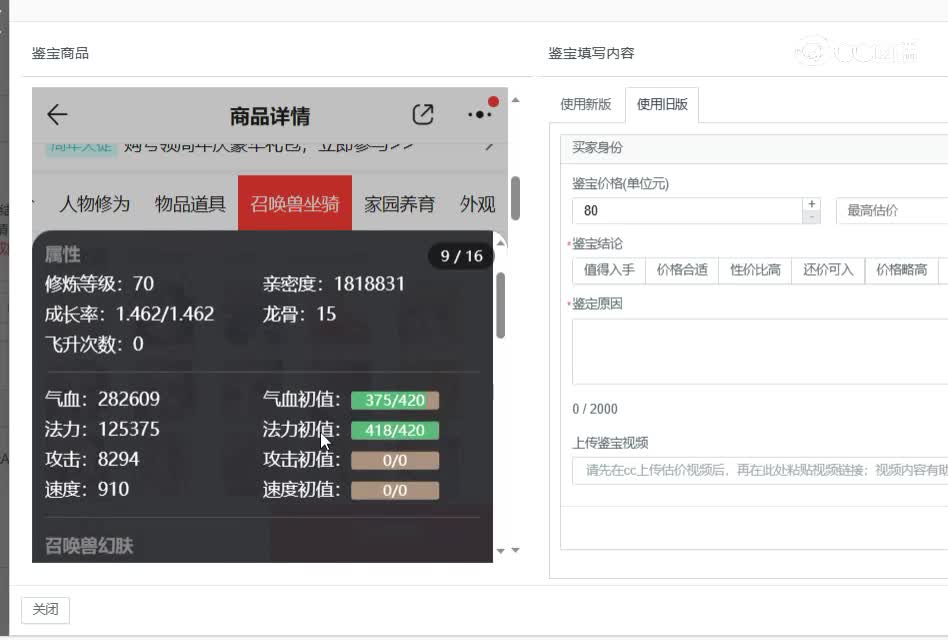Click the 法力初值 418/420 progress bar

tap(395, 430)
